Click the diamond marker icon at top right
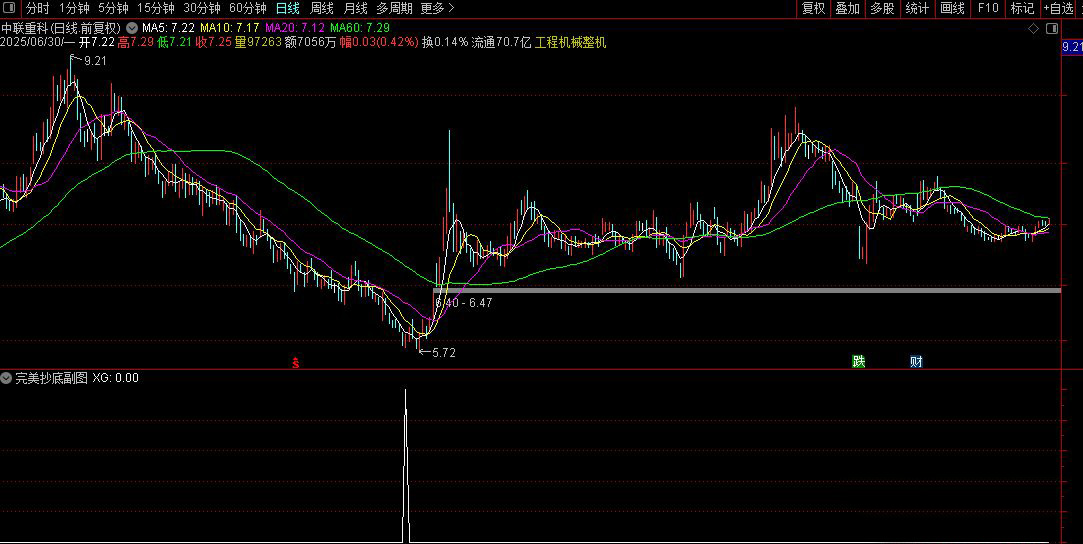Viewport: 1083px width, 544px height. pyautogui.click(x=1033, y=28)
